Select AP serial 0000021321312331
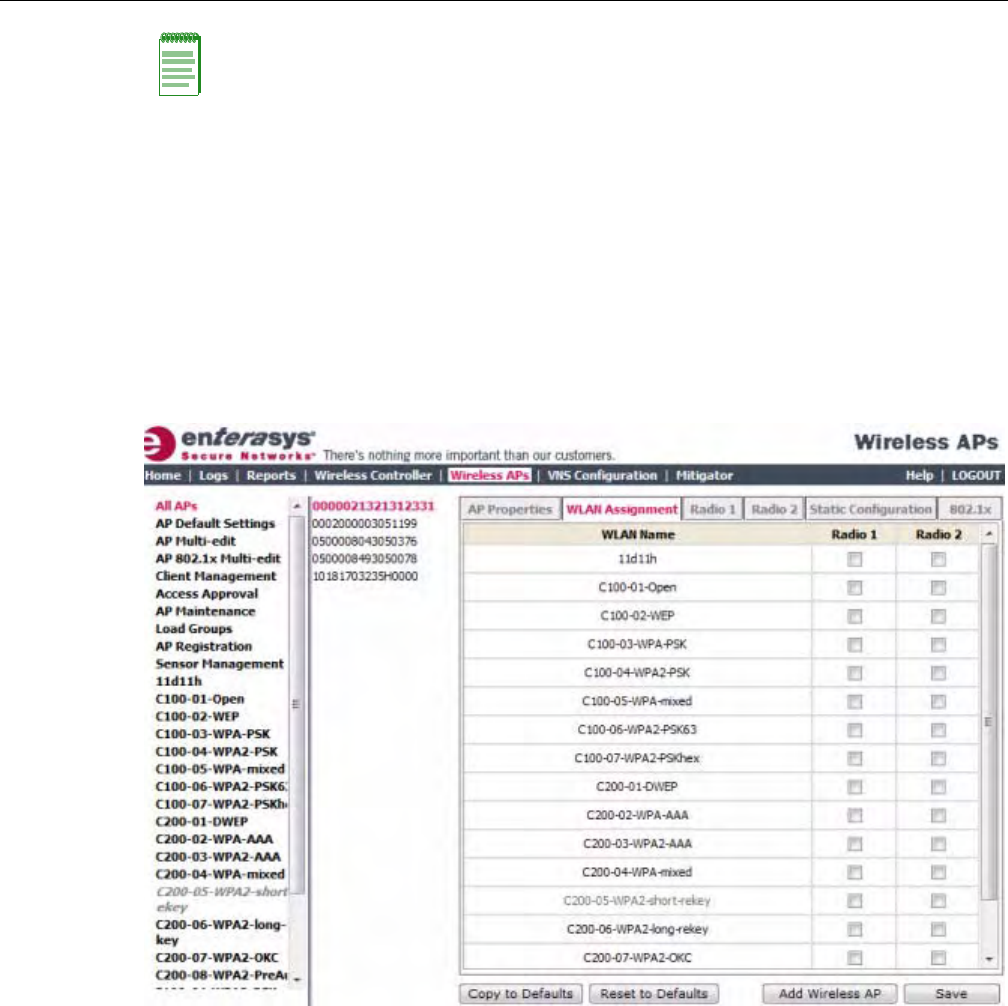 coord(373,506)
